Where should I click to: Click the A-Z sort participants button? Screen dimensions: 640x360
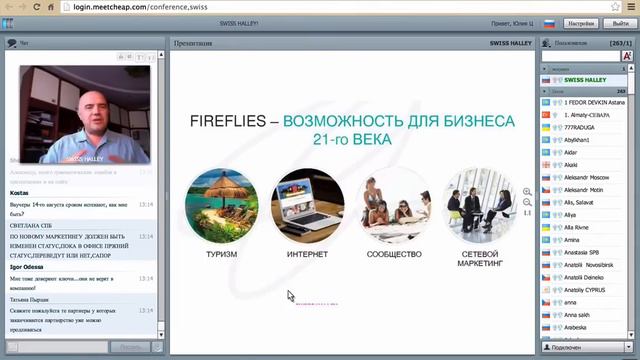click(627, 56)
